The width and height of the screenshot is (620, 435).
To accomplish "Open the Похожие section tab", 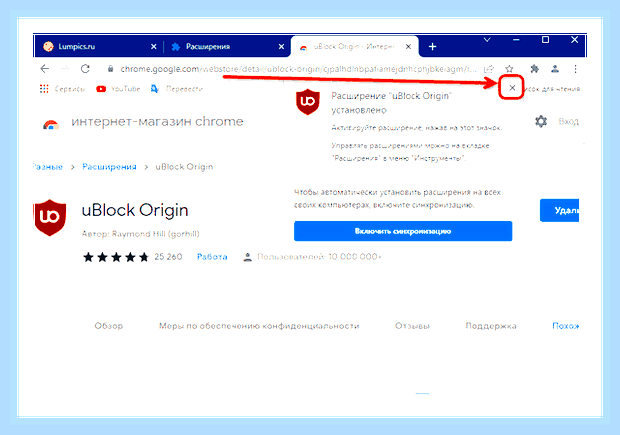I will pos(565,326).
